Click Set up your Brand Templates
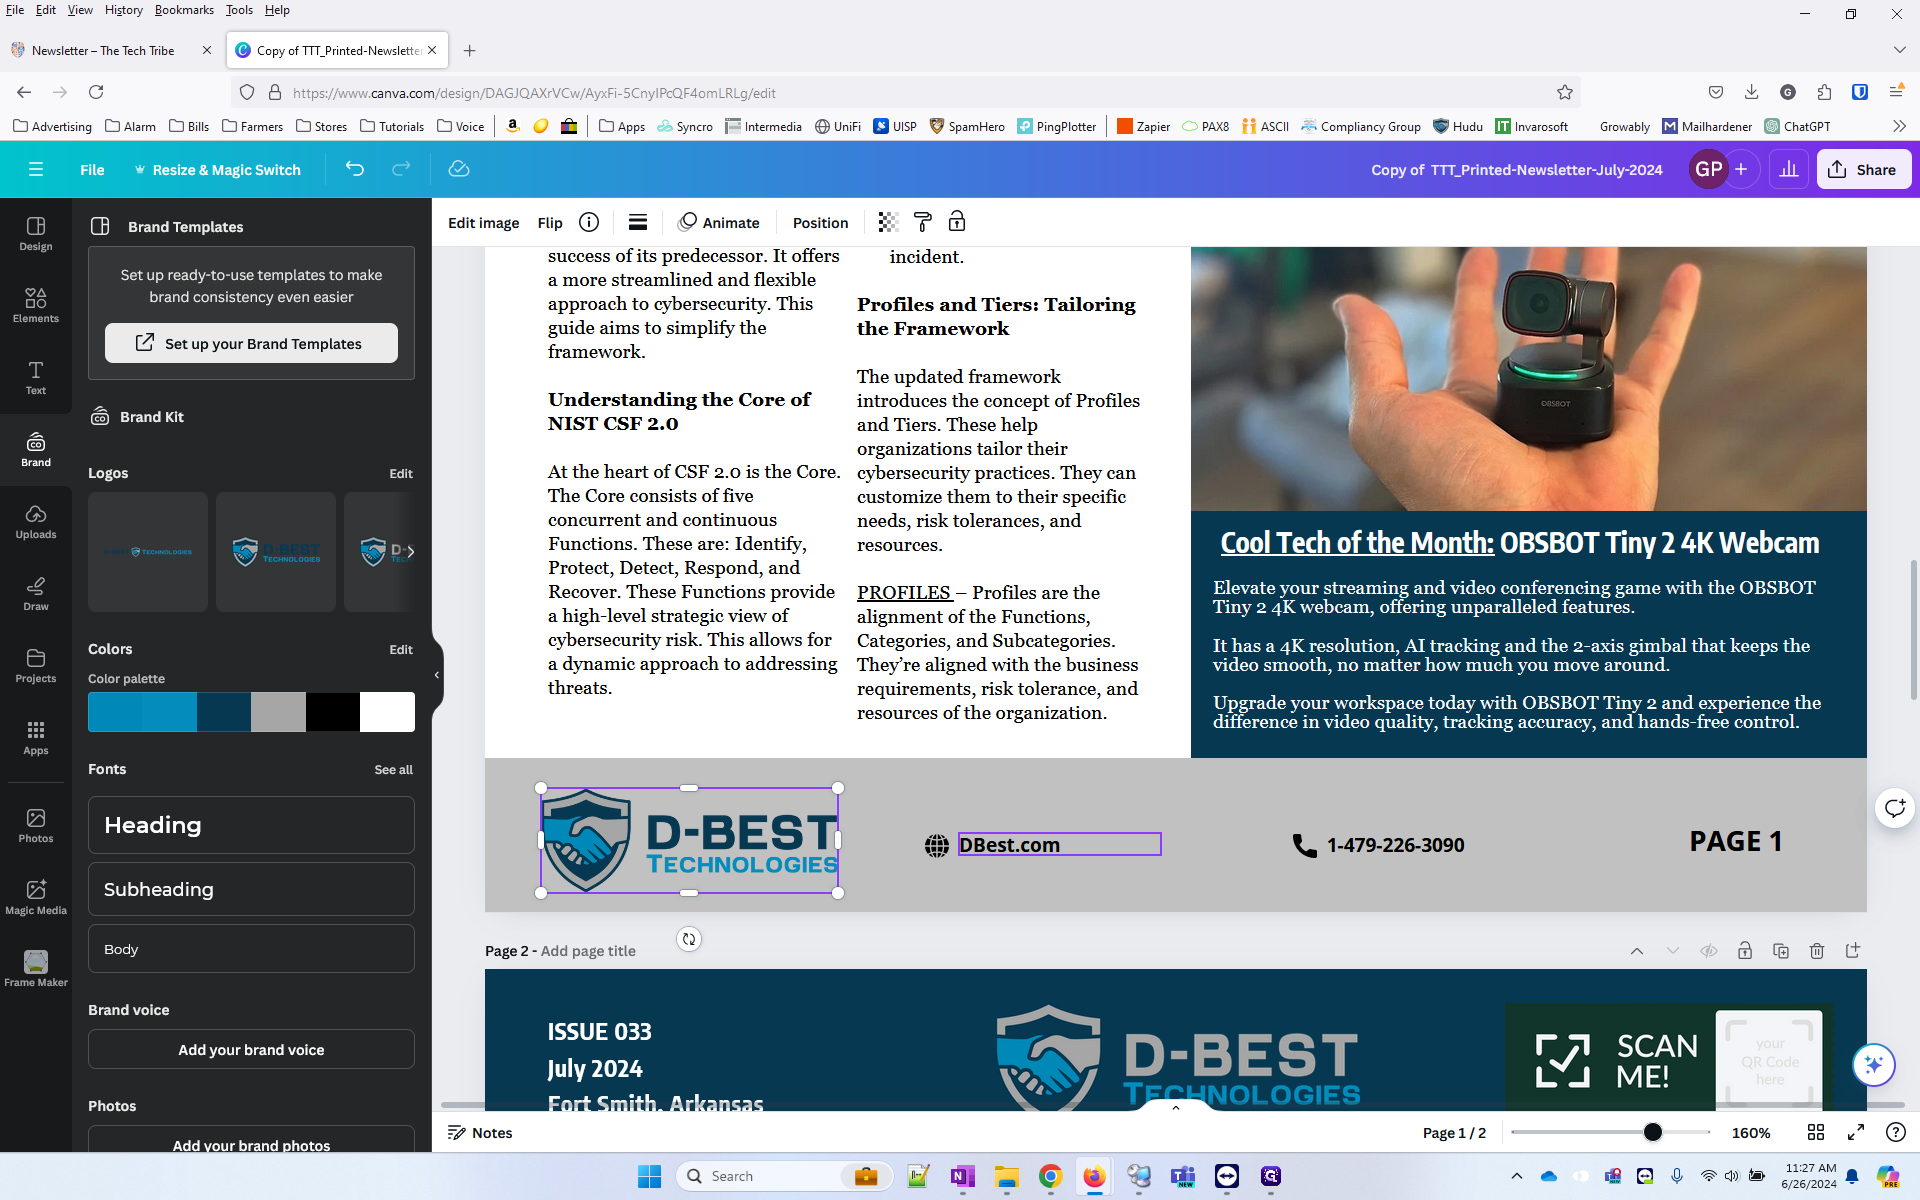This screenshot has height=1200, width=1920. point(251,343)
